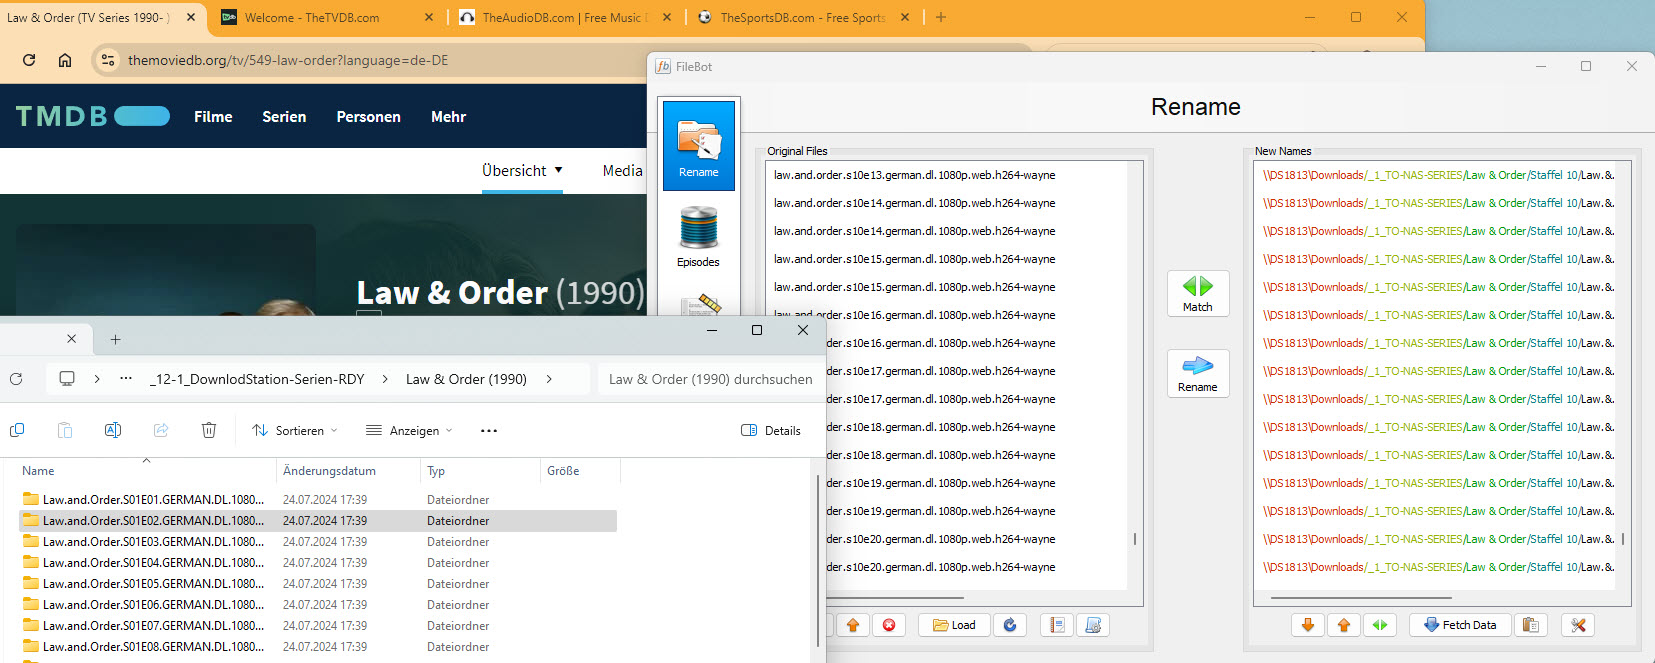Viewport: 1655px width, 663px height.
Task: Click clipboard icon next to Fetch Data
Action: pyautogui.click(x=1530, y=625)
